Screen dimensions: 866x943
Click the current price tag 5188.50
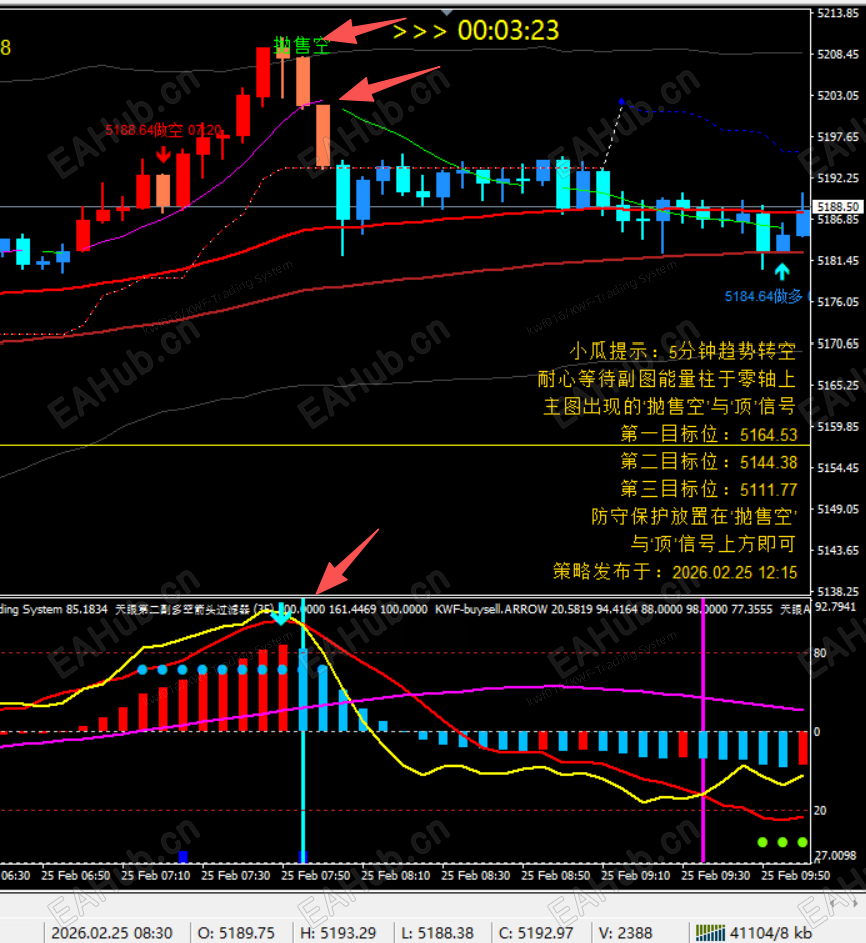click(x=838, y=206)
